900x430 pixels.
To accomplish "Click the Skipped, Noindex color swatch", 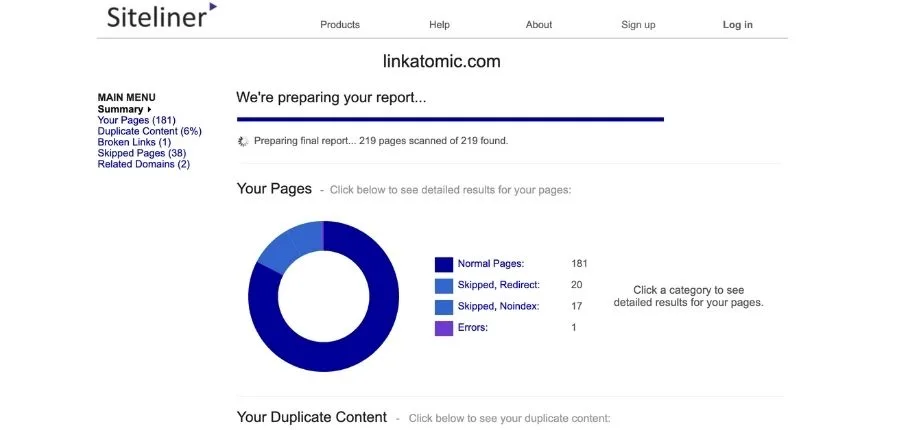I will pyautogui.click(x=444, y=306).
